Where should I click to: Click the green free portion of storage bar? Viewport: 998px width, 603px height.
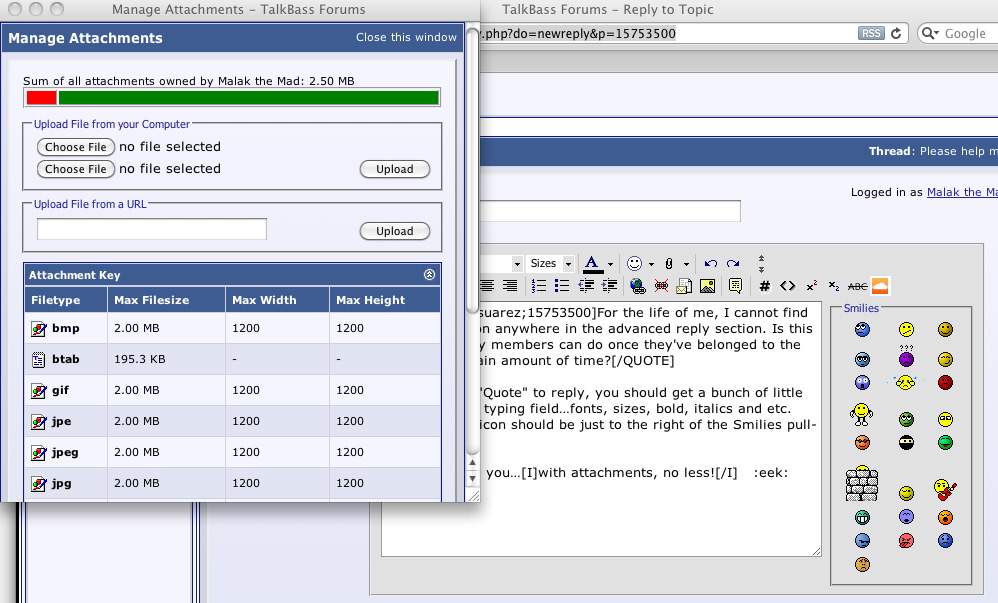(x=248, y=97)
